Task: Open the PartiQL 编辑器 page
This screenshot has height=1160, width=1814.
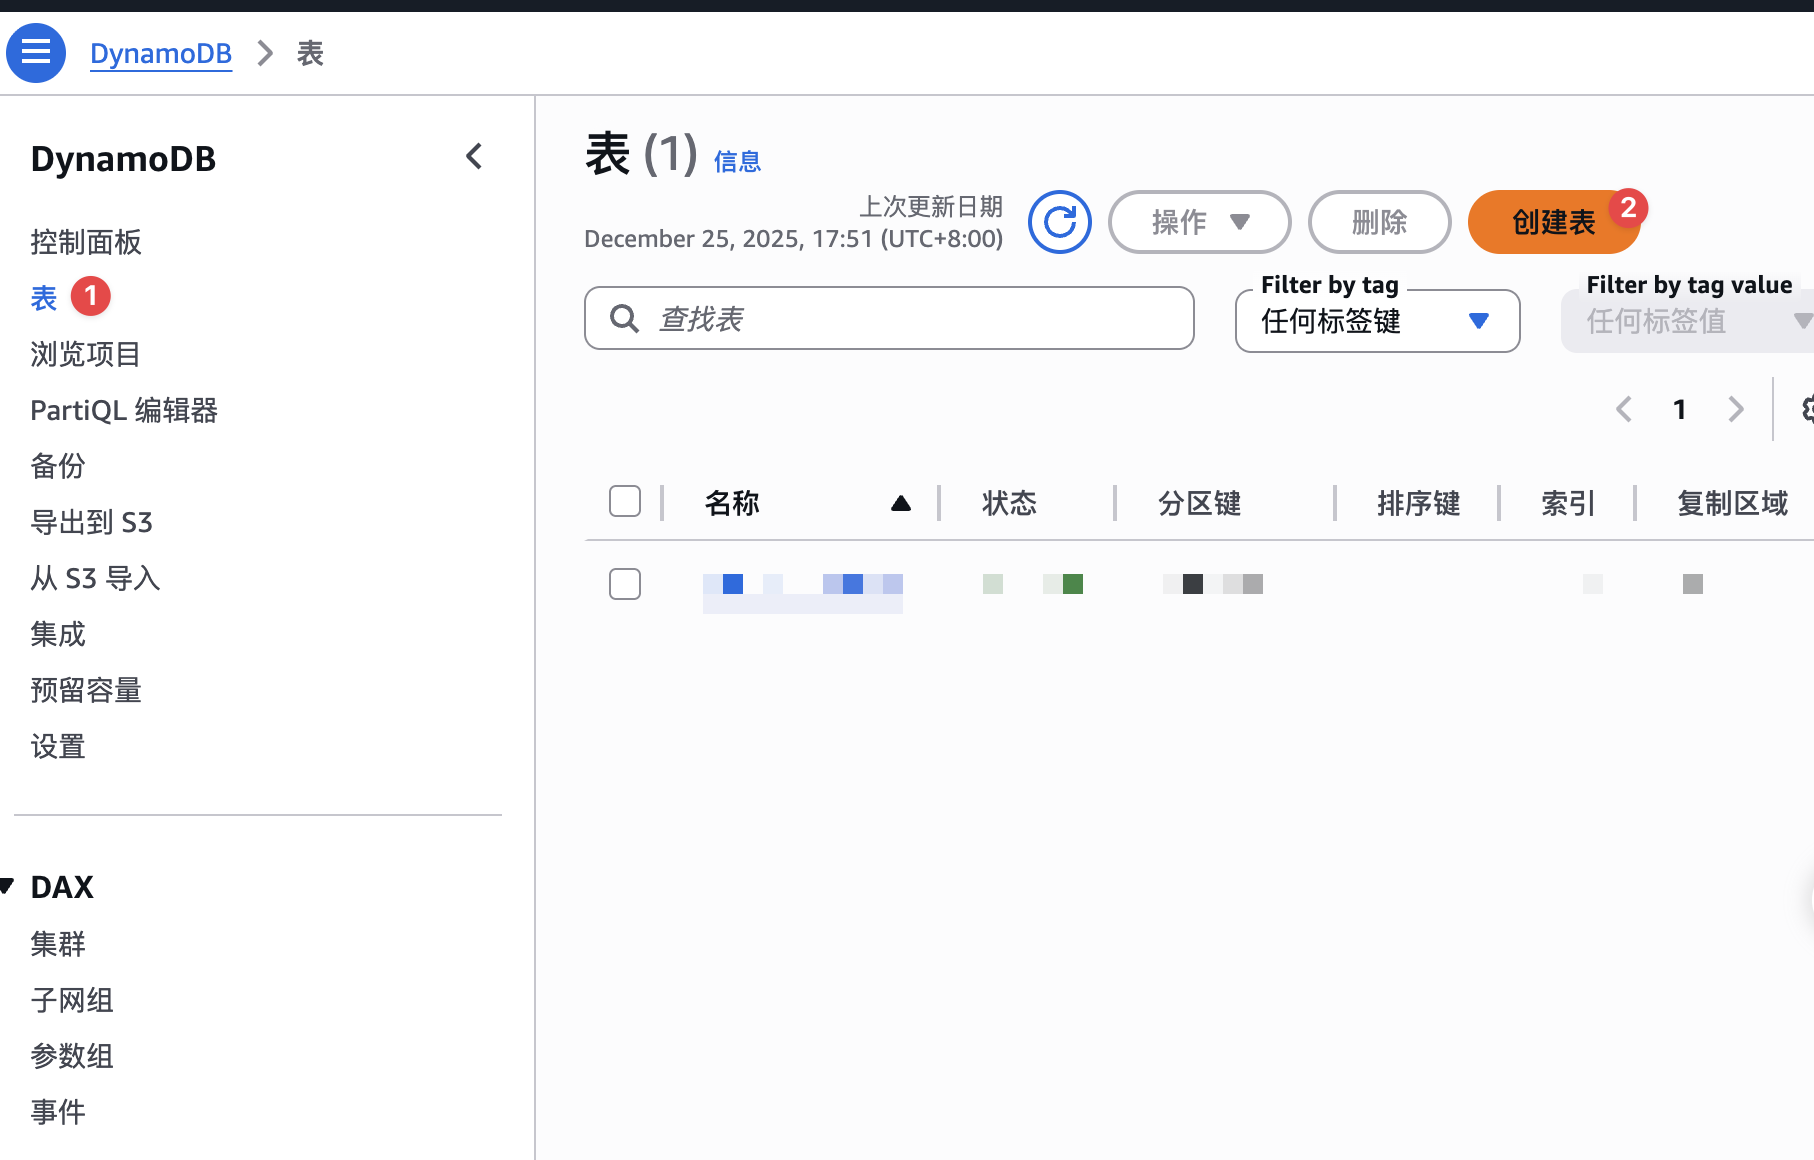Action: (x=123, y=410)
